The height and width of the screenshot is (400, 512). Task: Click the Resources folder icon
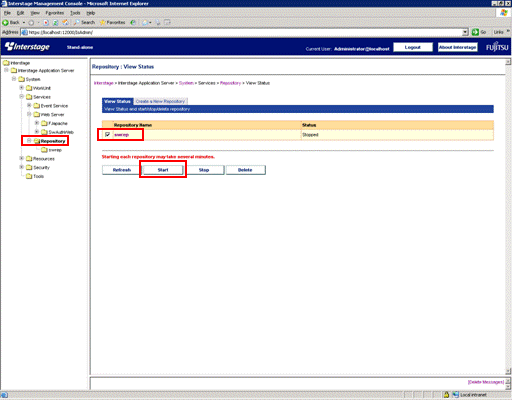29,159
